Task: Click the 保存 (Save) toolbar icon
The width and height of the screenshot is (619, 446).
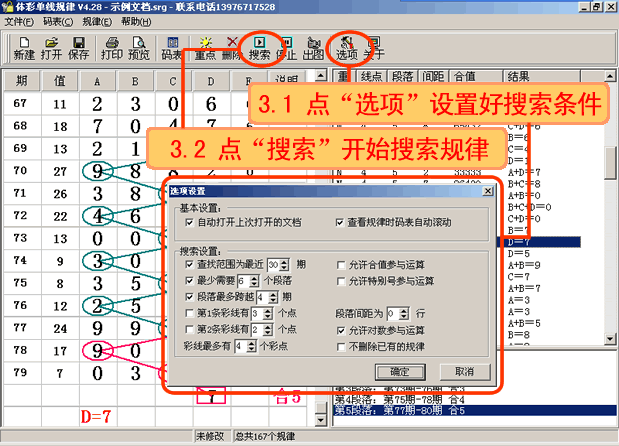Action: click(79, 49)
